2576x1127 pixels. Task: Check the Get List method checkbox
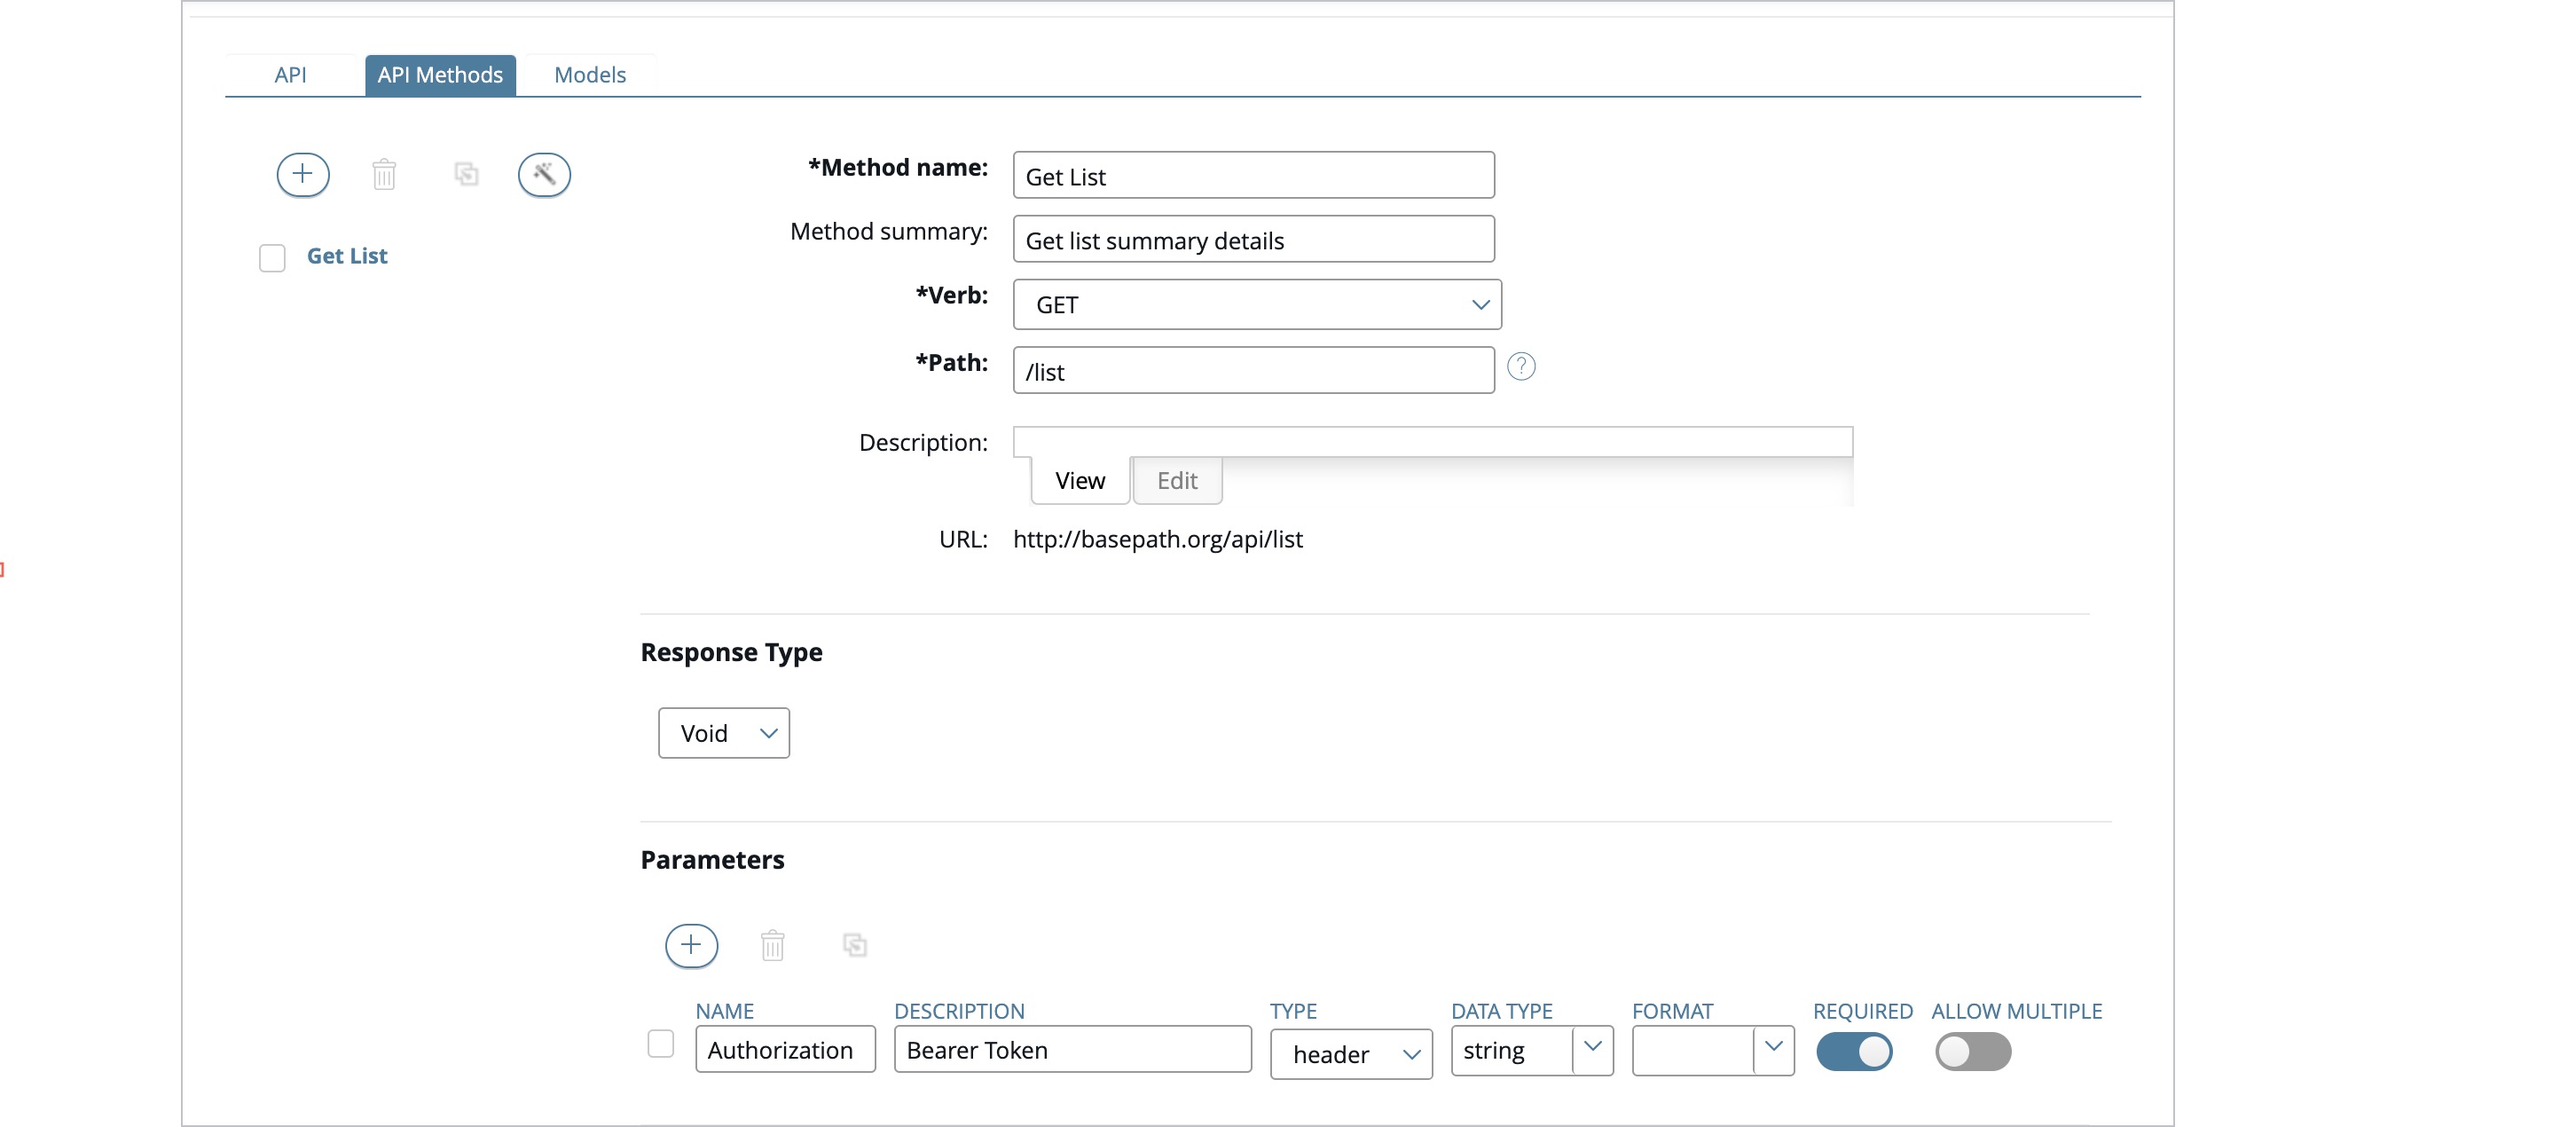pyautogui.click(x=272, y=258)
